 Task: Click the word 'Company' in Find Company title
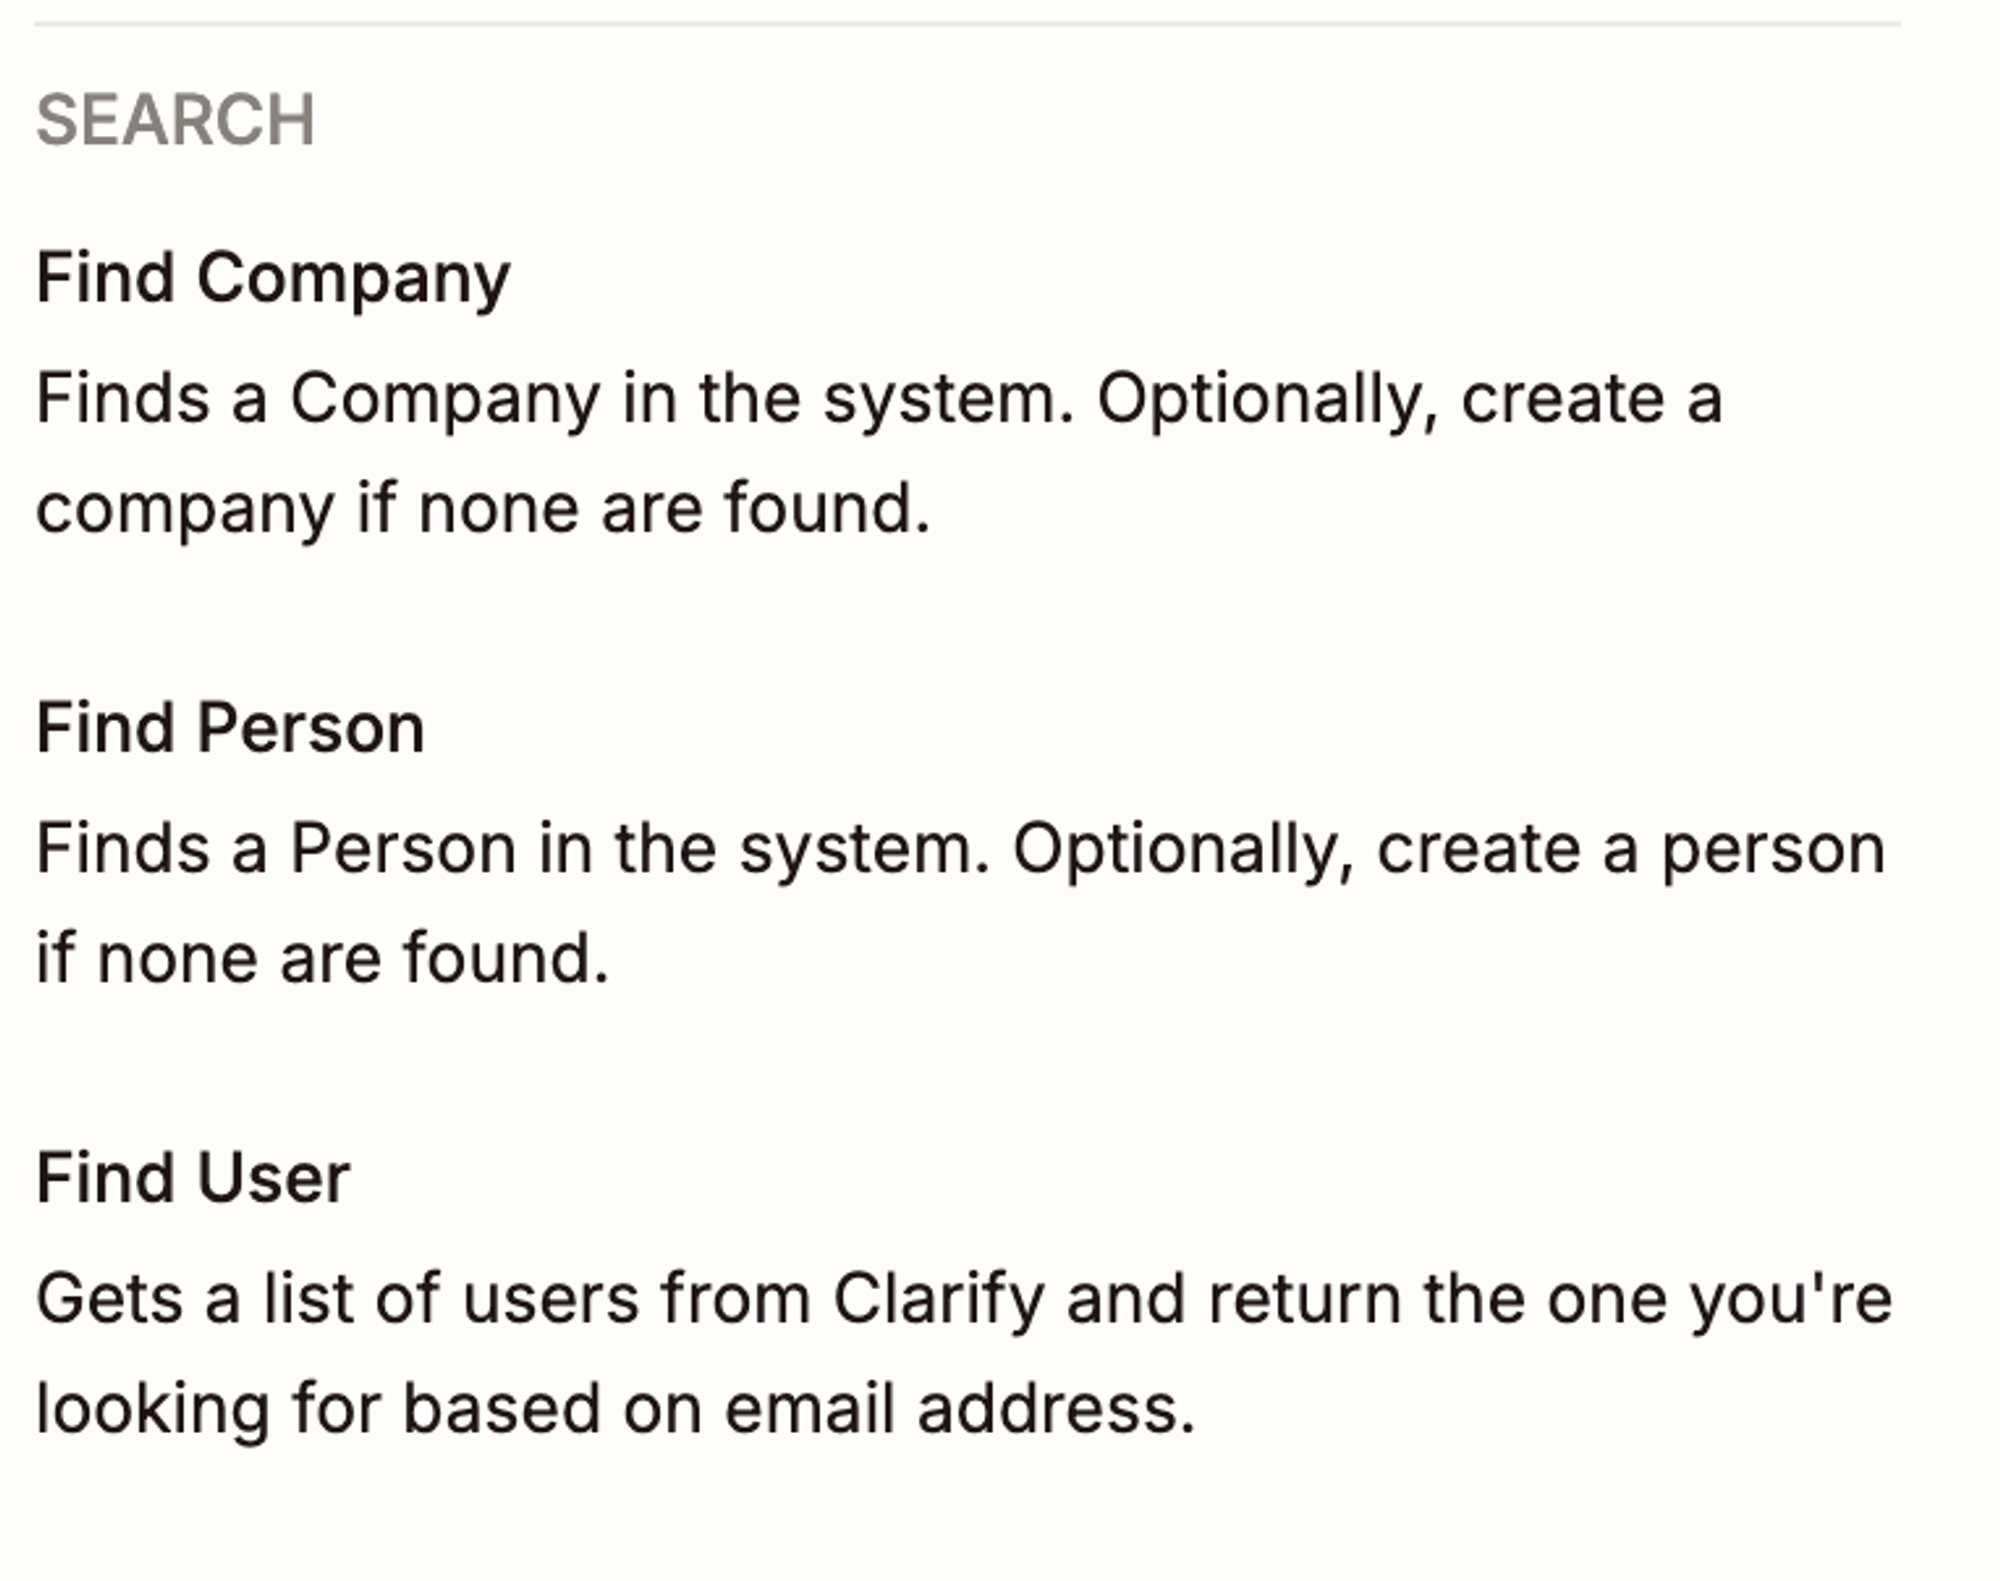pyautogui.click(x=354, y=279)
